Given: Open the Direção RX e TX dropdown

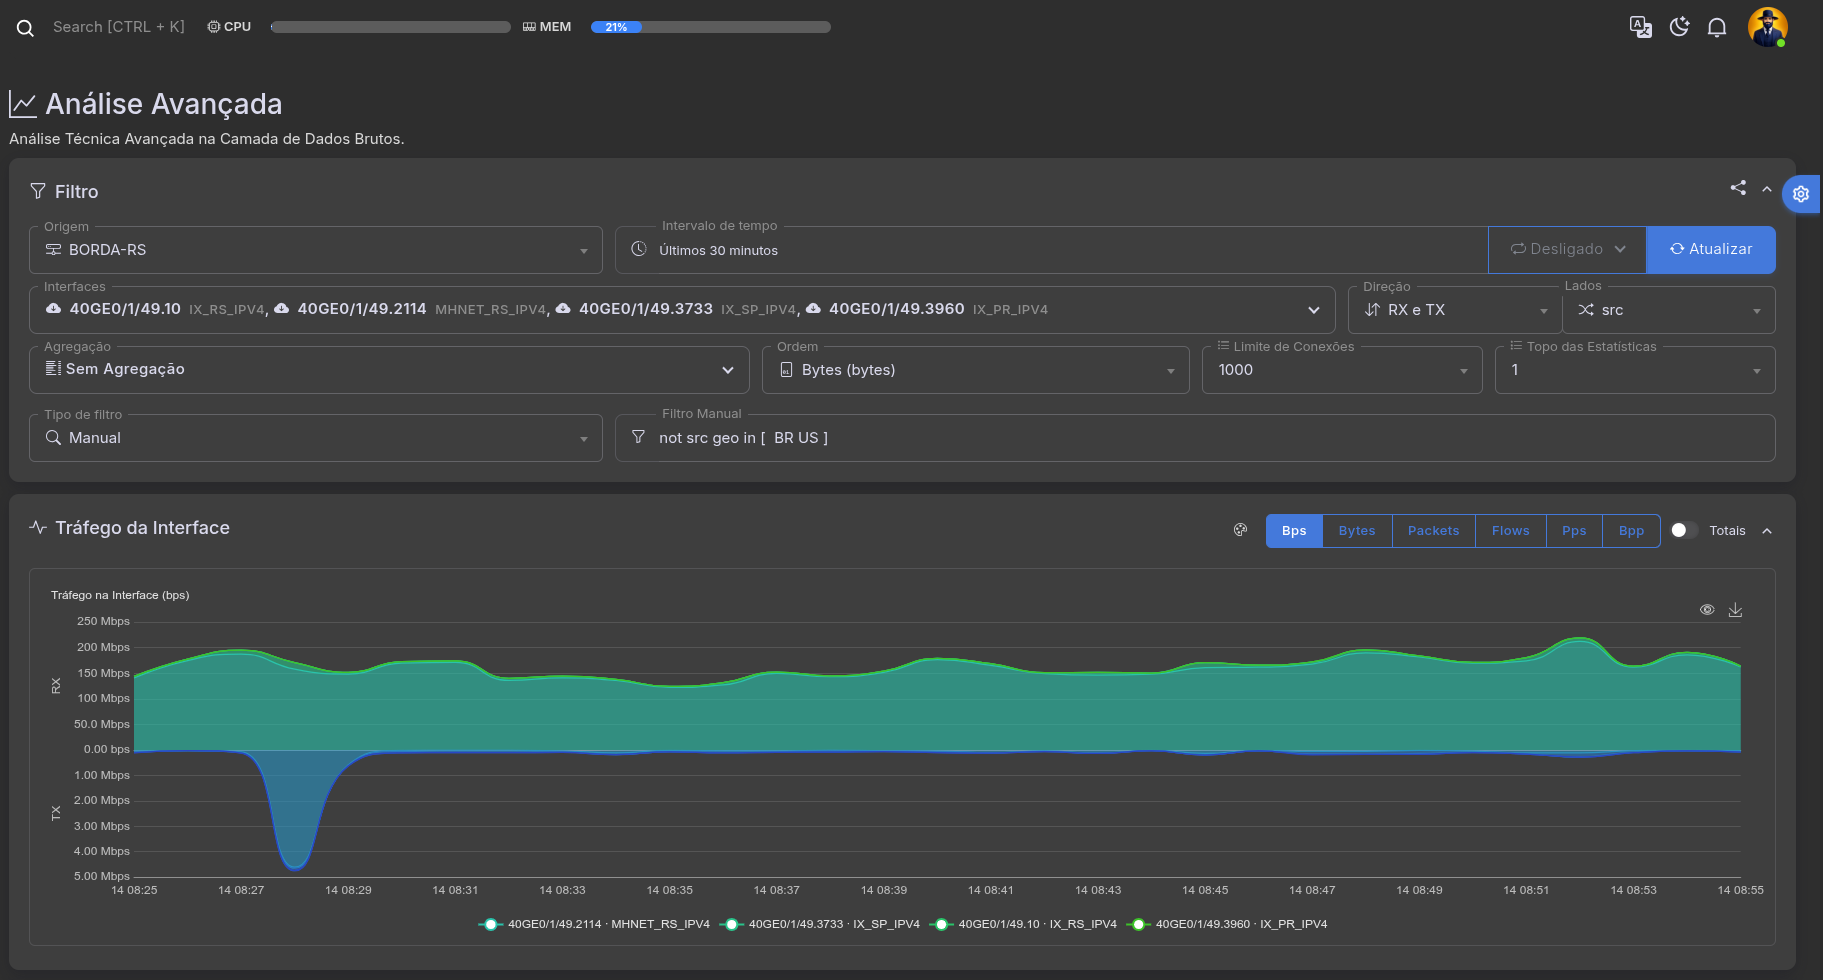Looking at the screenshot, I should 1454,310.
